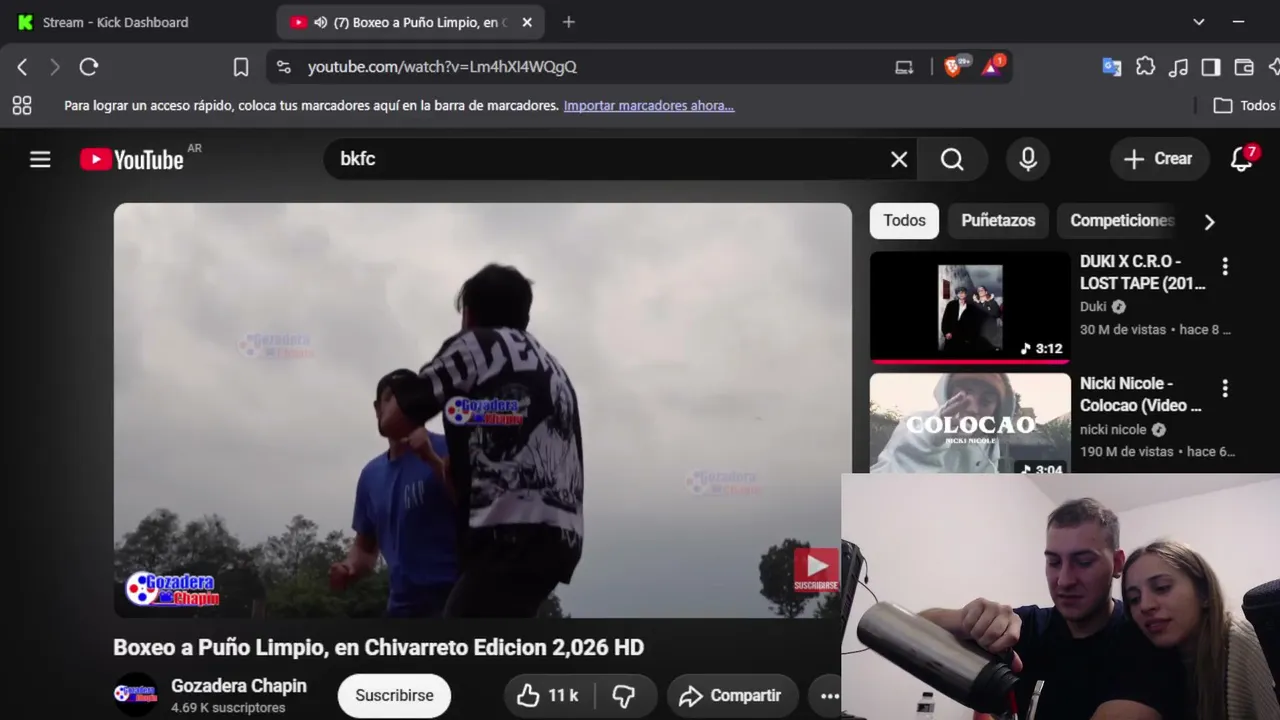Show more filter chips with the arrow

1209,221
